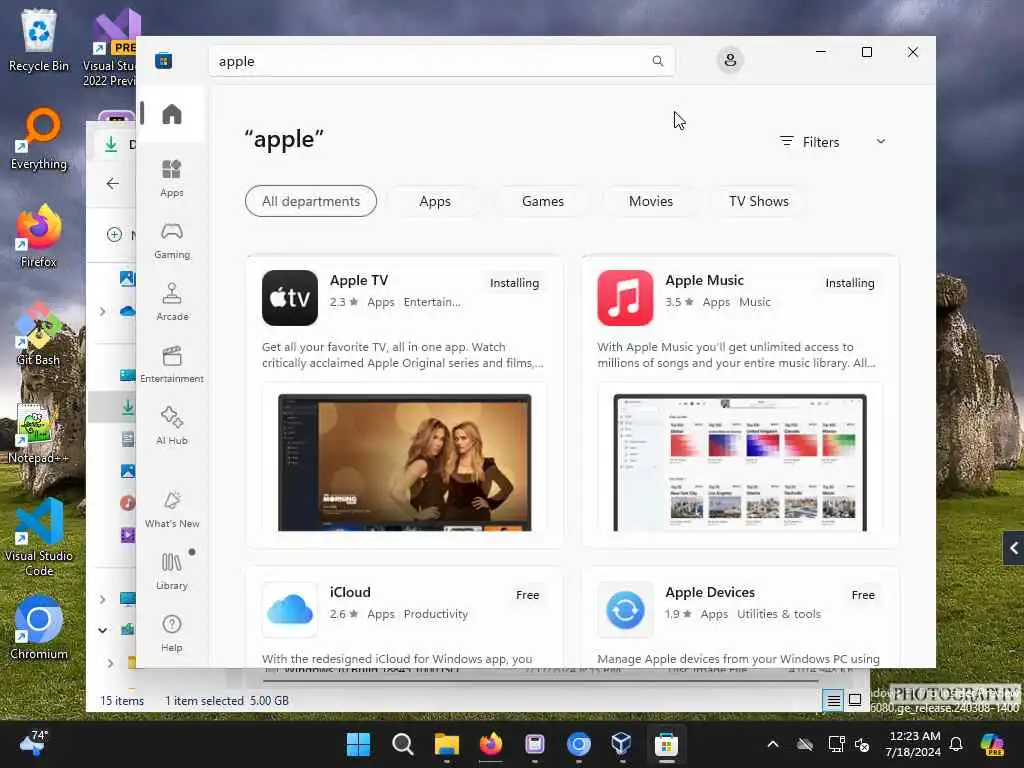Screen dimensions: 1024x768
Task: Select the Everything desktop shortcut
Action: click(x=39, y=139)
